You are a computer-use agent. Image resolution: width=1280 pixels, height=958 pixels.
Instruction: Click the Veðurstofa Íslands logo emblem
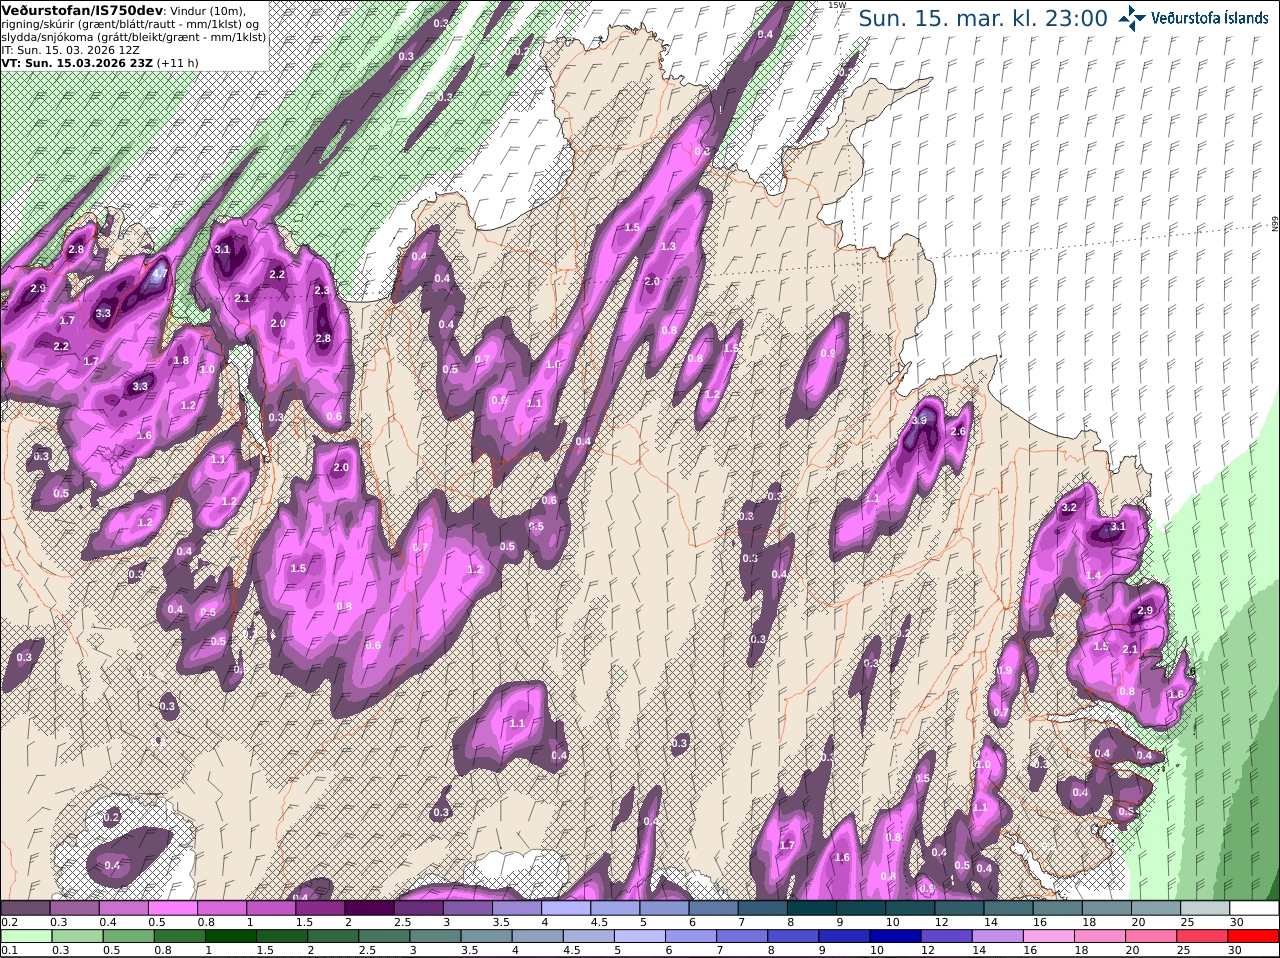pyautogui.click(x=1133, y=18)
